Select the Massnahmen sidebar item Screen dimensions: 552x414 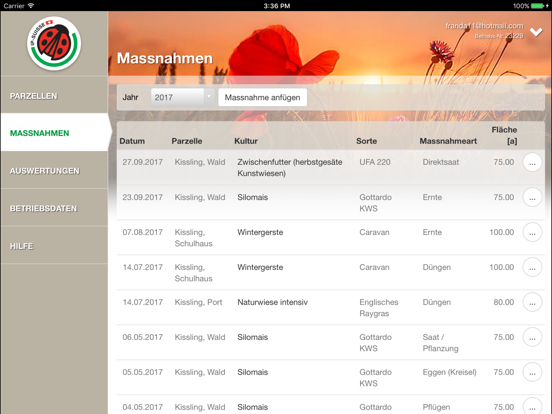coord(54,133)
